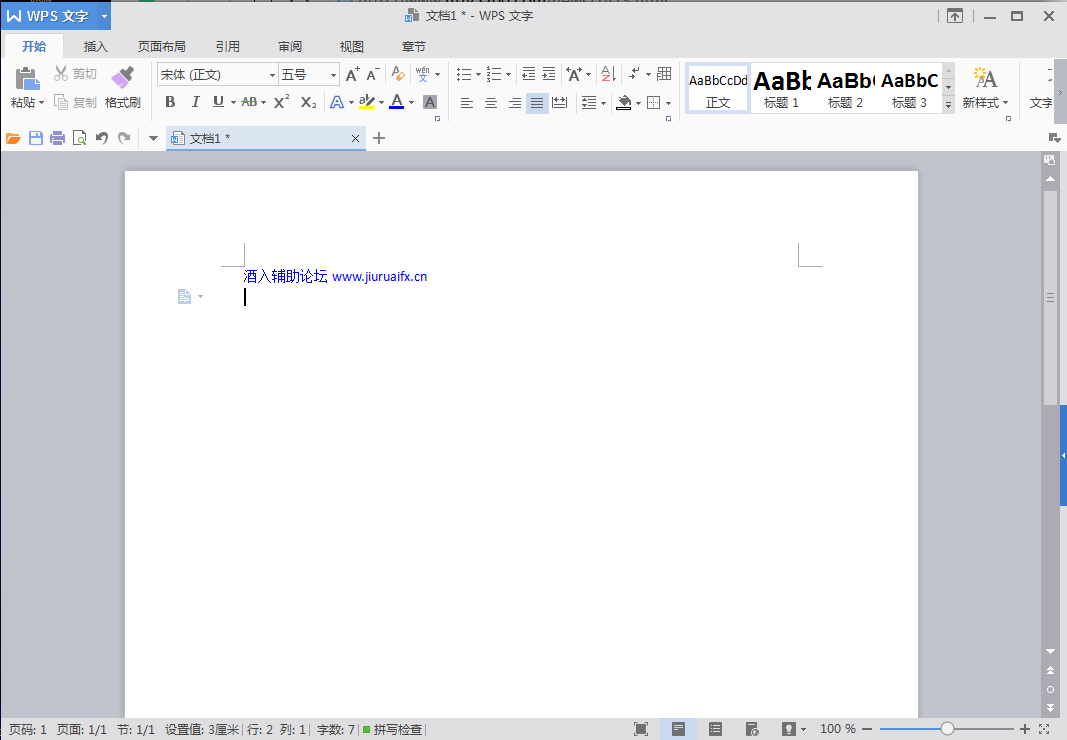
Task: Apply blue font color
Action: 397,102
